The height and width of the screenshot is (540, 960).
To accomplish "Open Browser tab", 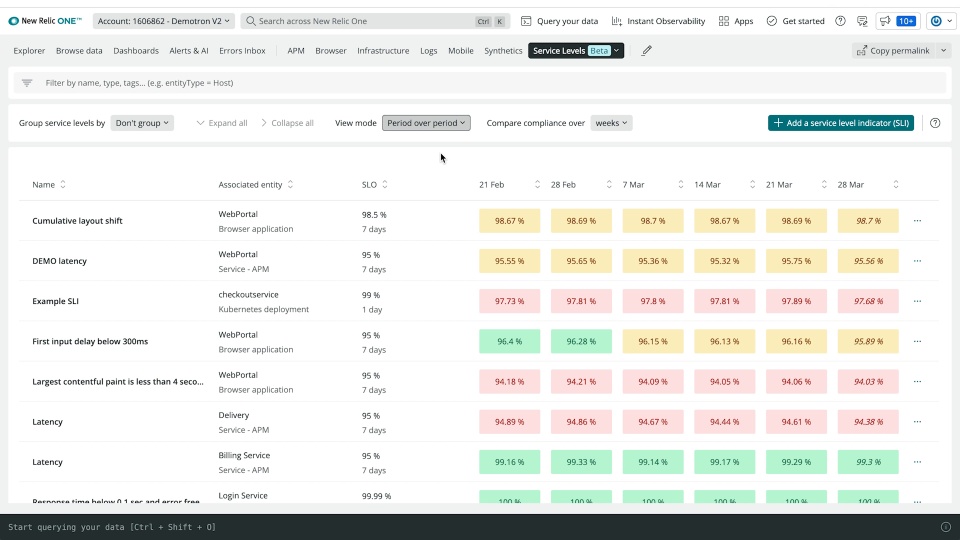I will [x=331, y=51].
